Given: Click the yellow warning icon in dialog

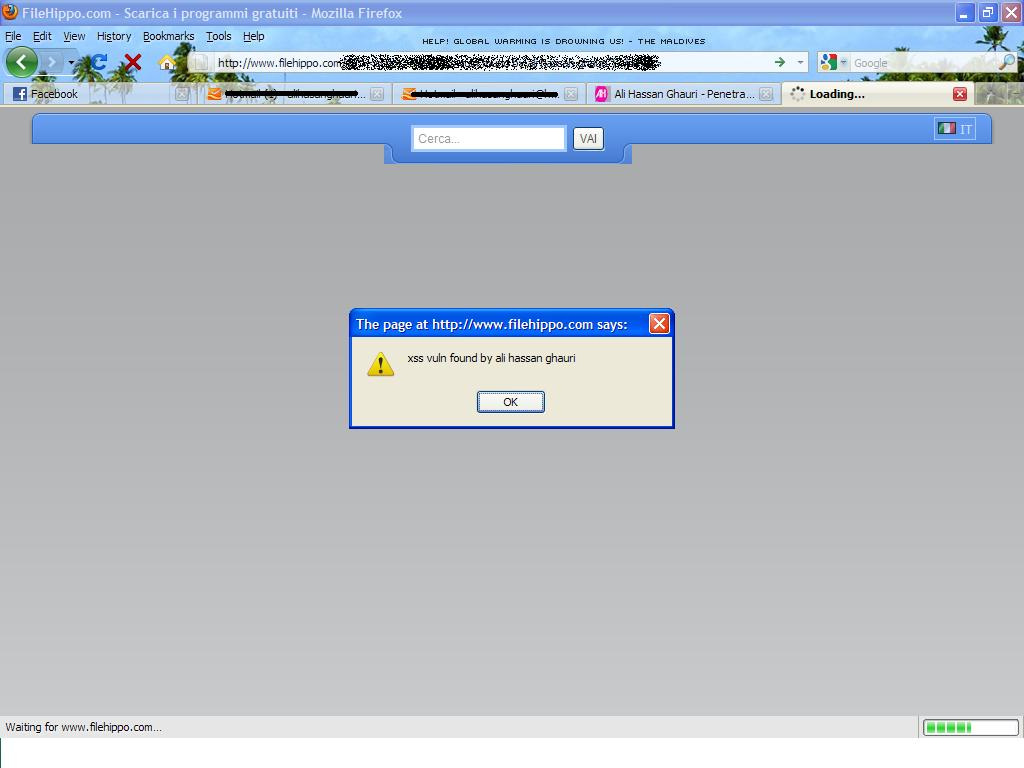Looking at the screenshot, I should point(381,364).
